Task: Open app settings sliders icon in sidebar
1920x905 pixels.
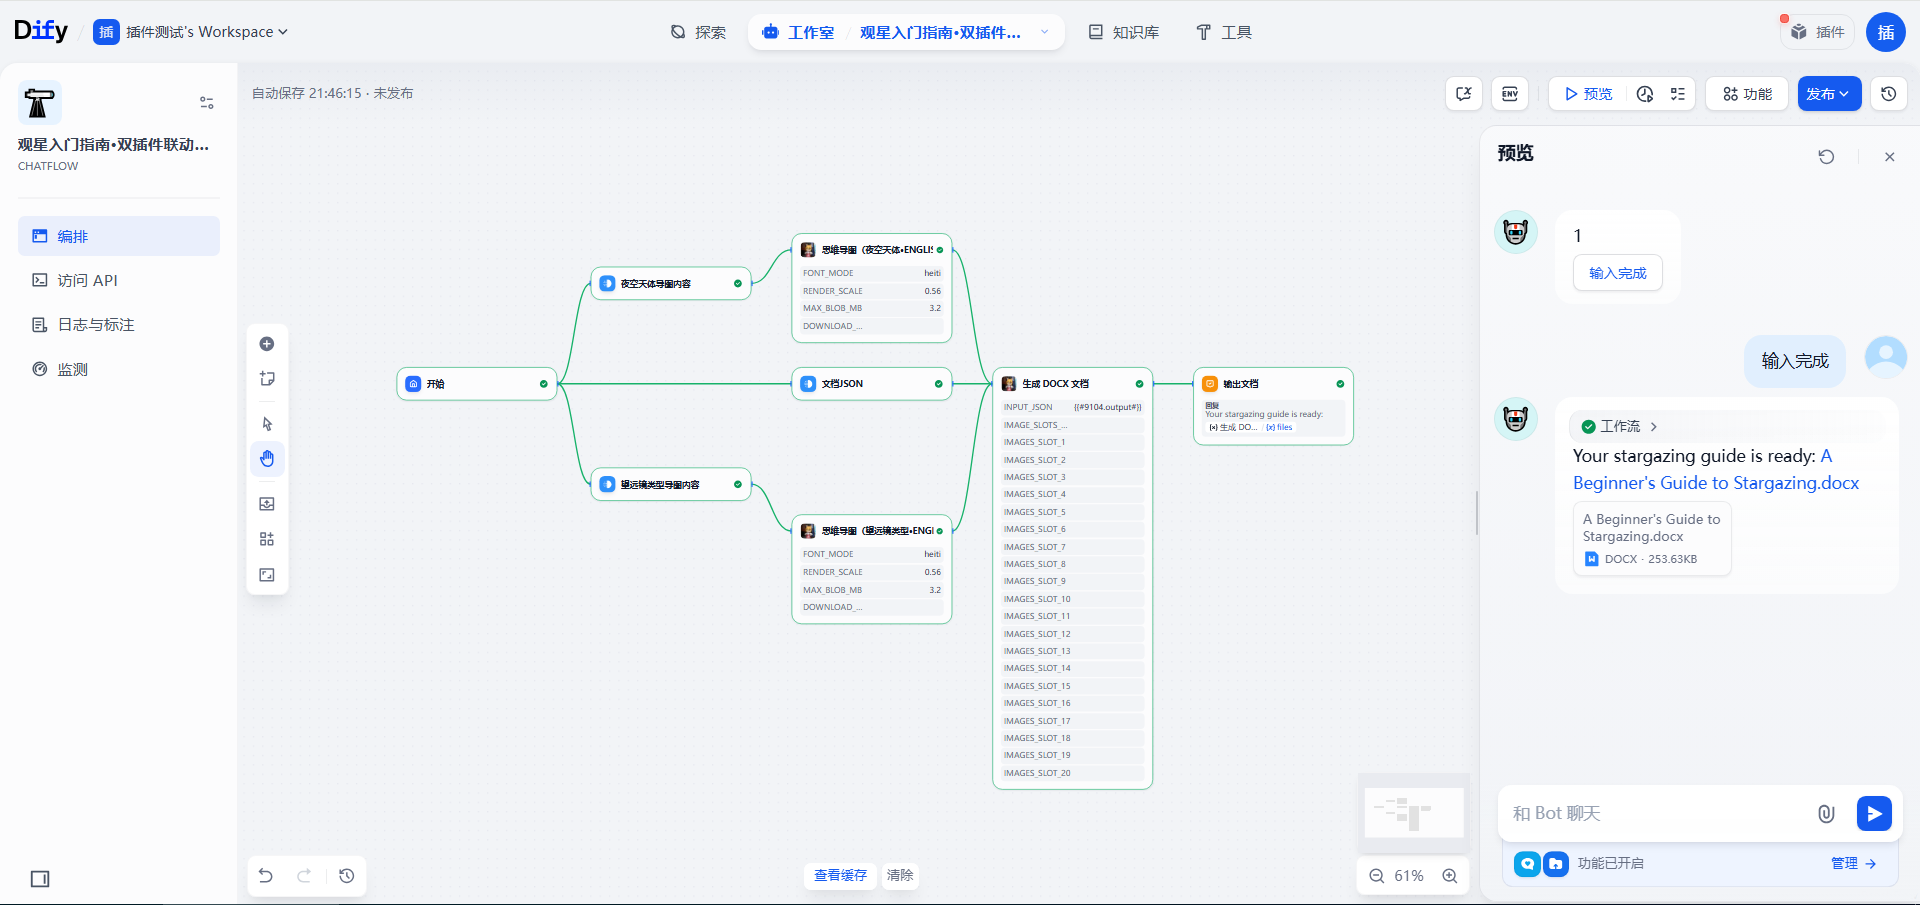Action: coord(207,103)
